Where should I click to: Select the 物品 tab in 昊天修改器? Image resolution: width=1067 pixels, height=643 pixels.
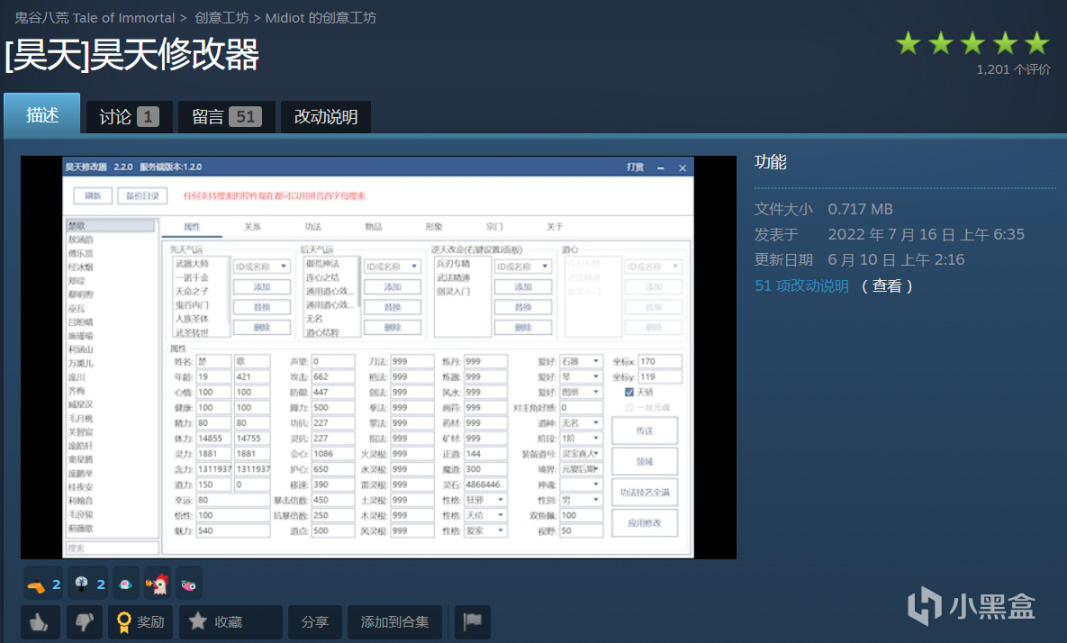pos(374,227)
